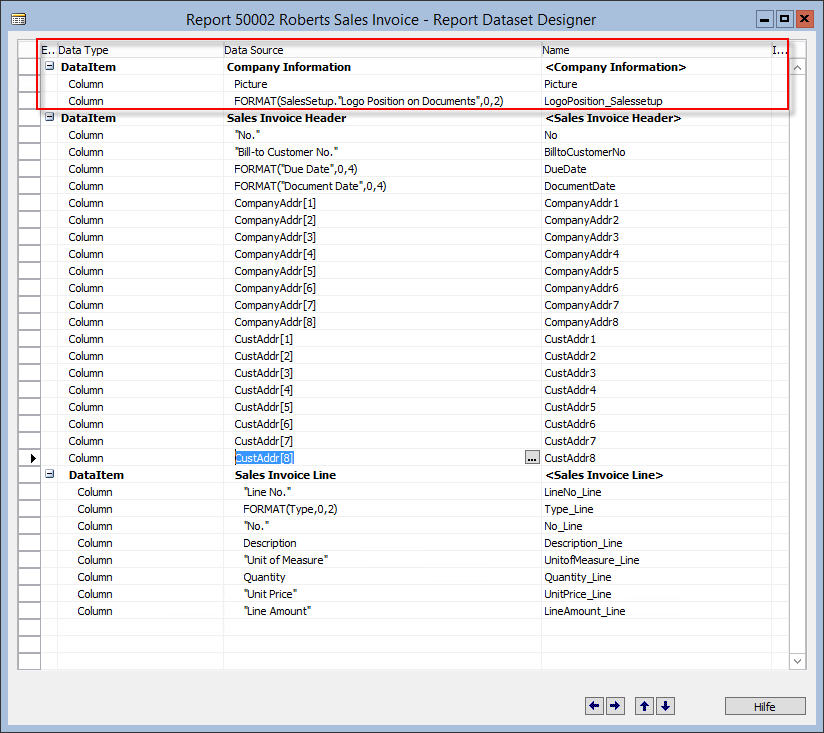This screenshot has width=824, height=733.
Task: Click the move down arrow button
Action: 665,706
